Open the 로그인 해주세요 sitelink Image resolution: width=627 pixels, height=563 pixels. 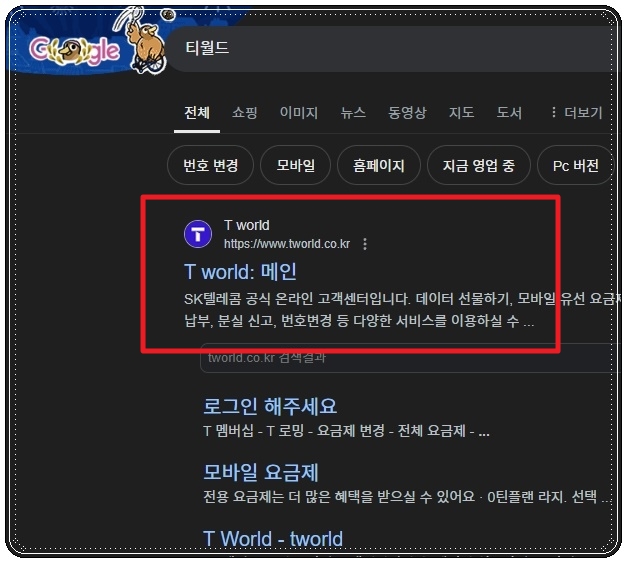[270, 406]
